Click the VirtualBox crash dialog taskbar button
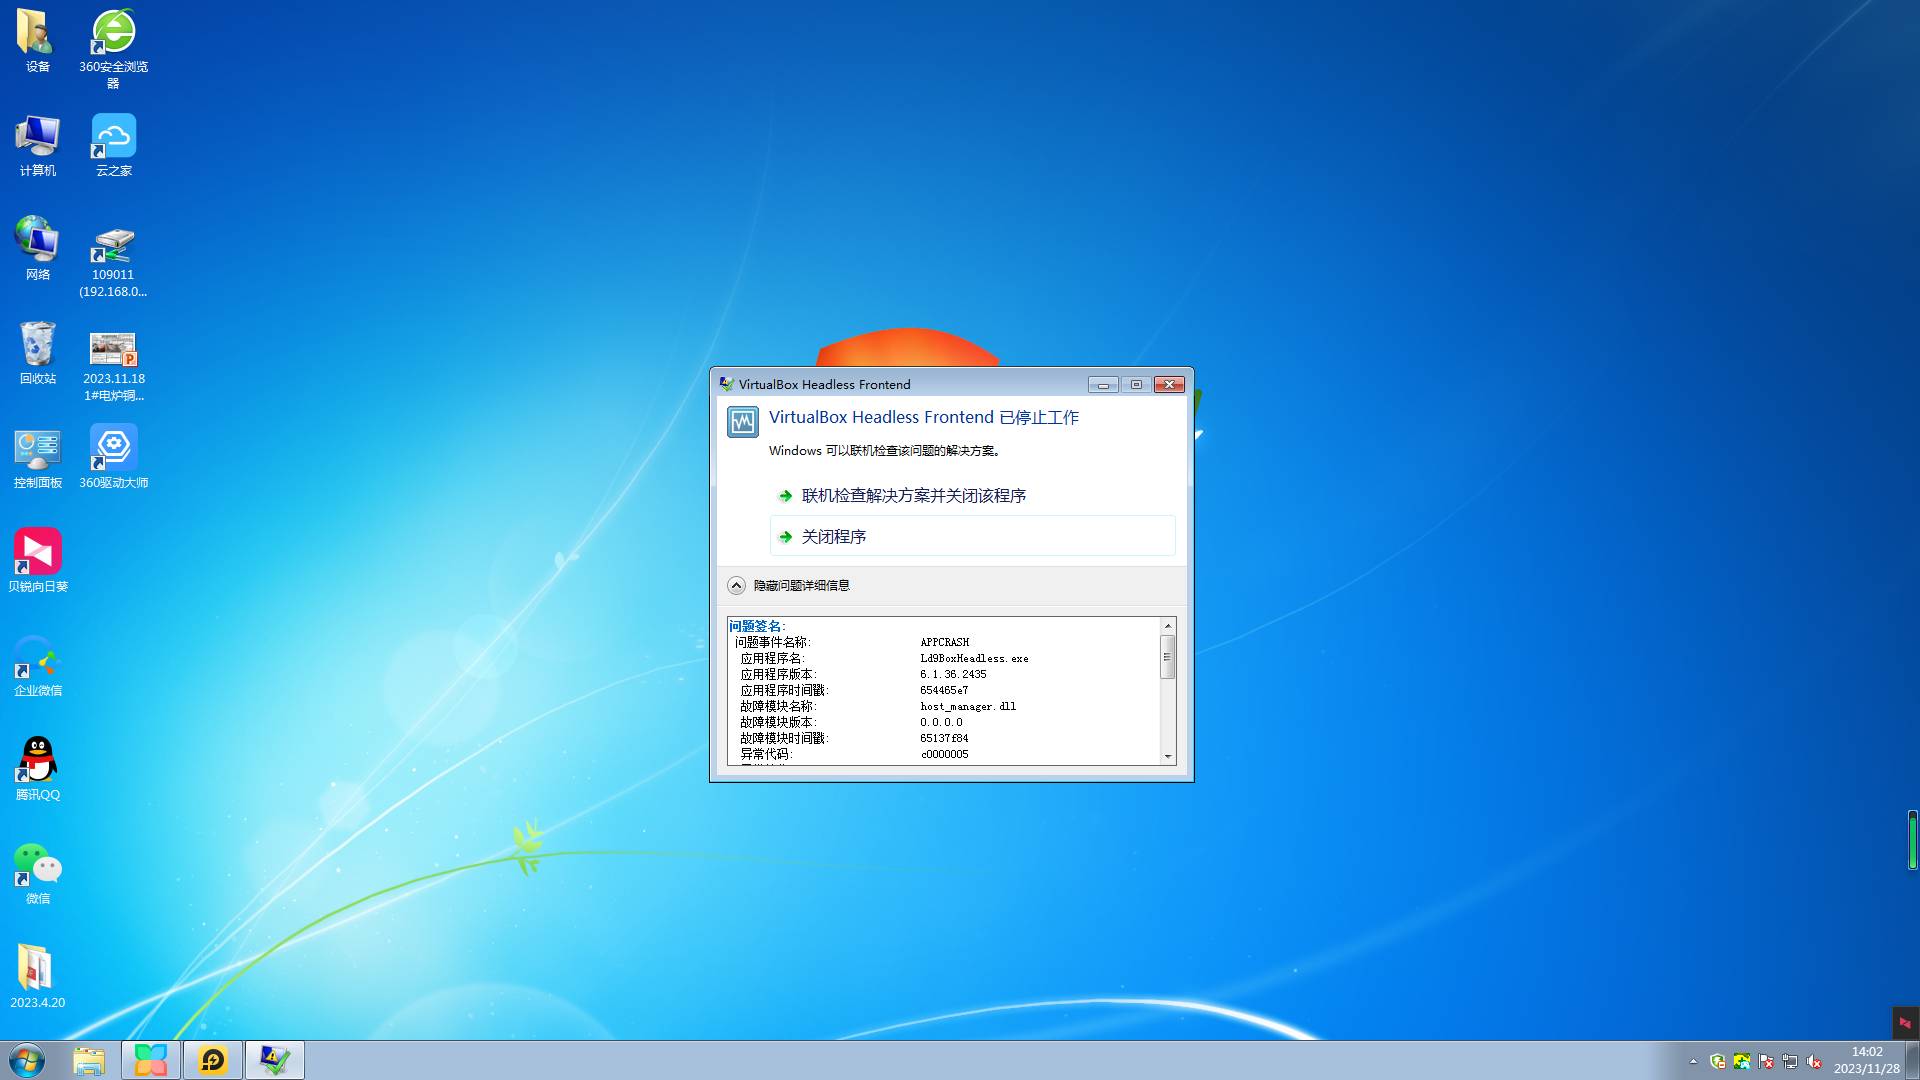Viewport: 1920px width, 1080px height. pos(274,1060)
